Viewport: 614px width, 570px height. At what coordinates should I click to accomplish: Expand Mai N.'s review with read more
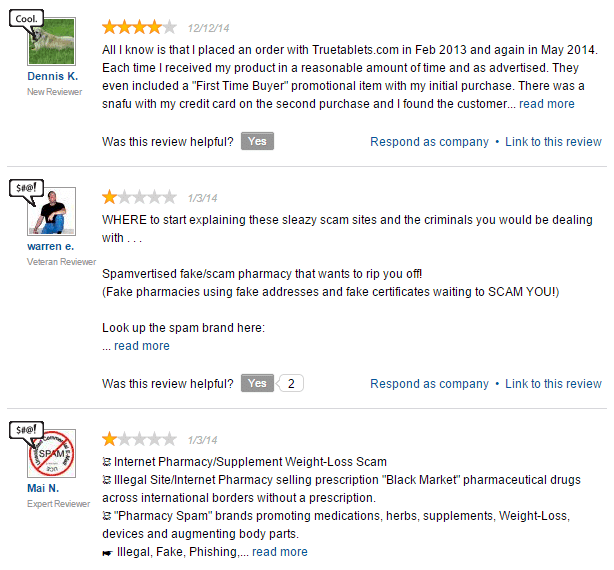279,552
